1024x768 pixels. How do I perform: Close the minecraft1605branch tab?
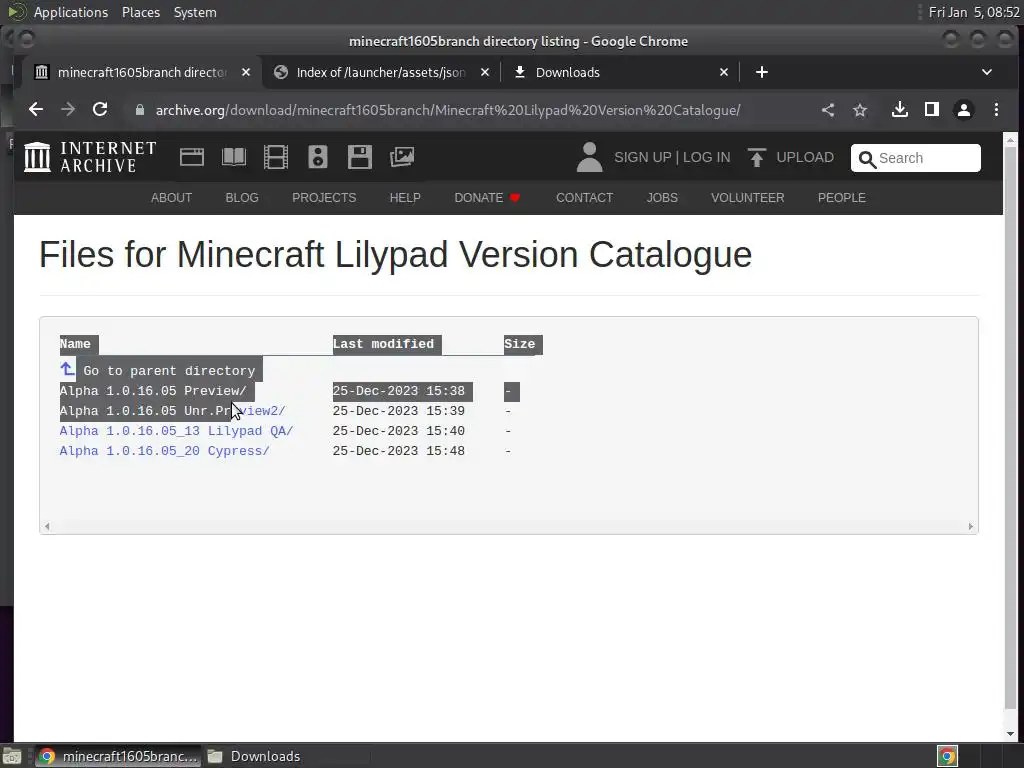tap(246, 72)
